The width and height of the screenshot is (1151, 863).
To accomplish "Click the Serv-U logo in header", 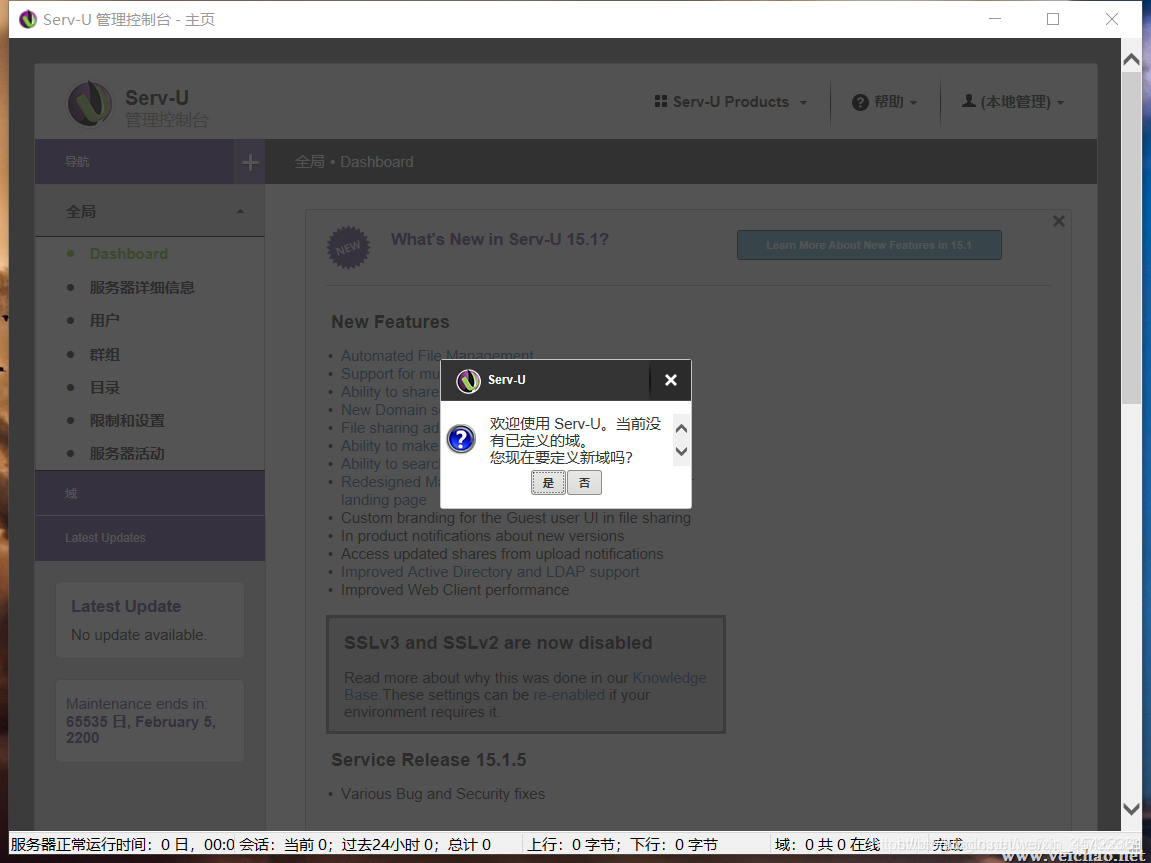I will point(90,103).
